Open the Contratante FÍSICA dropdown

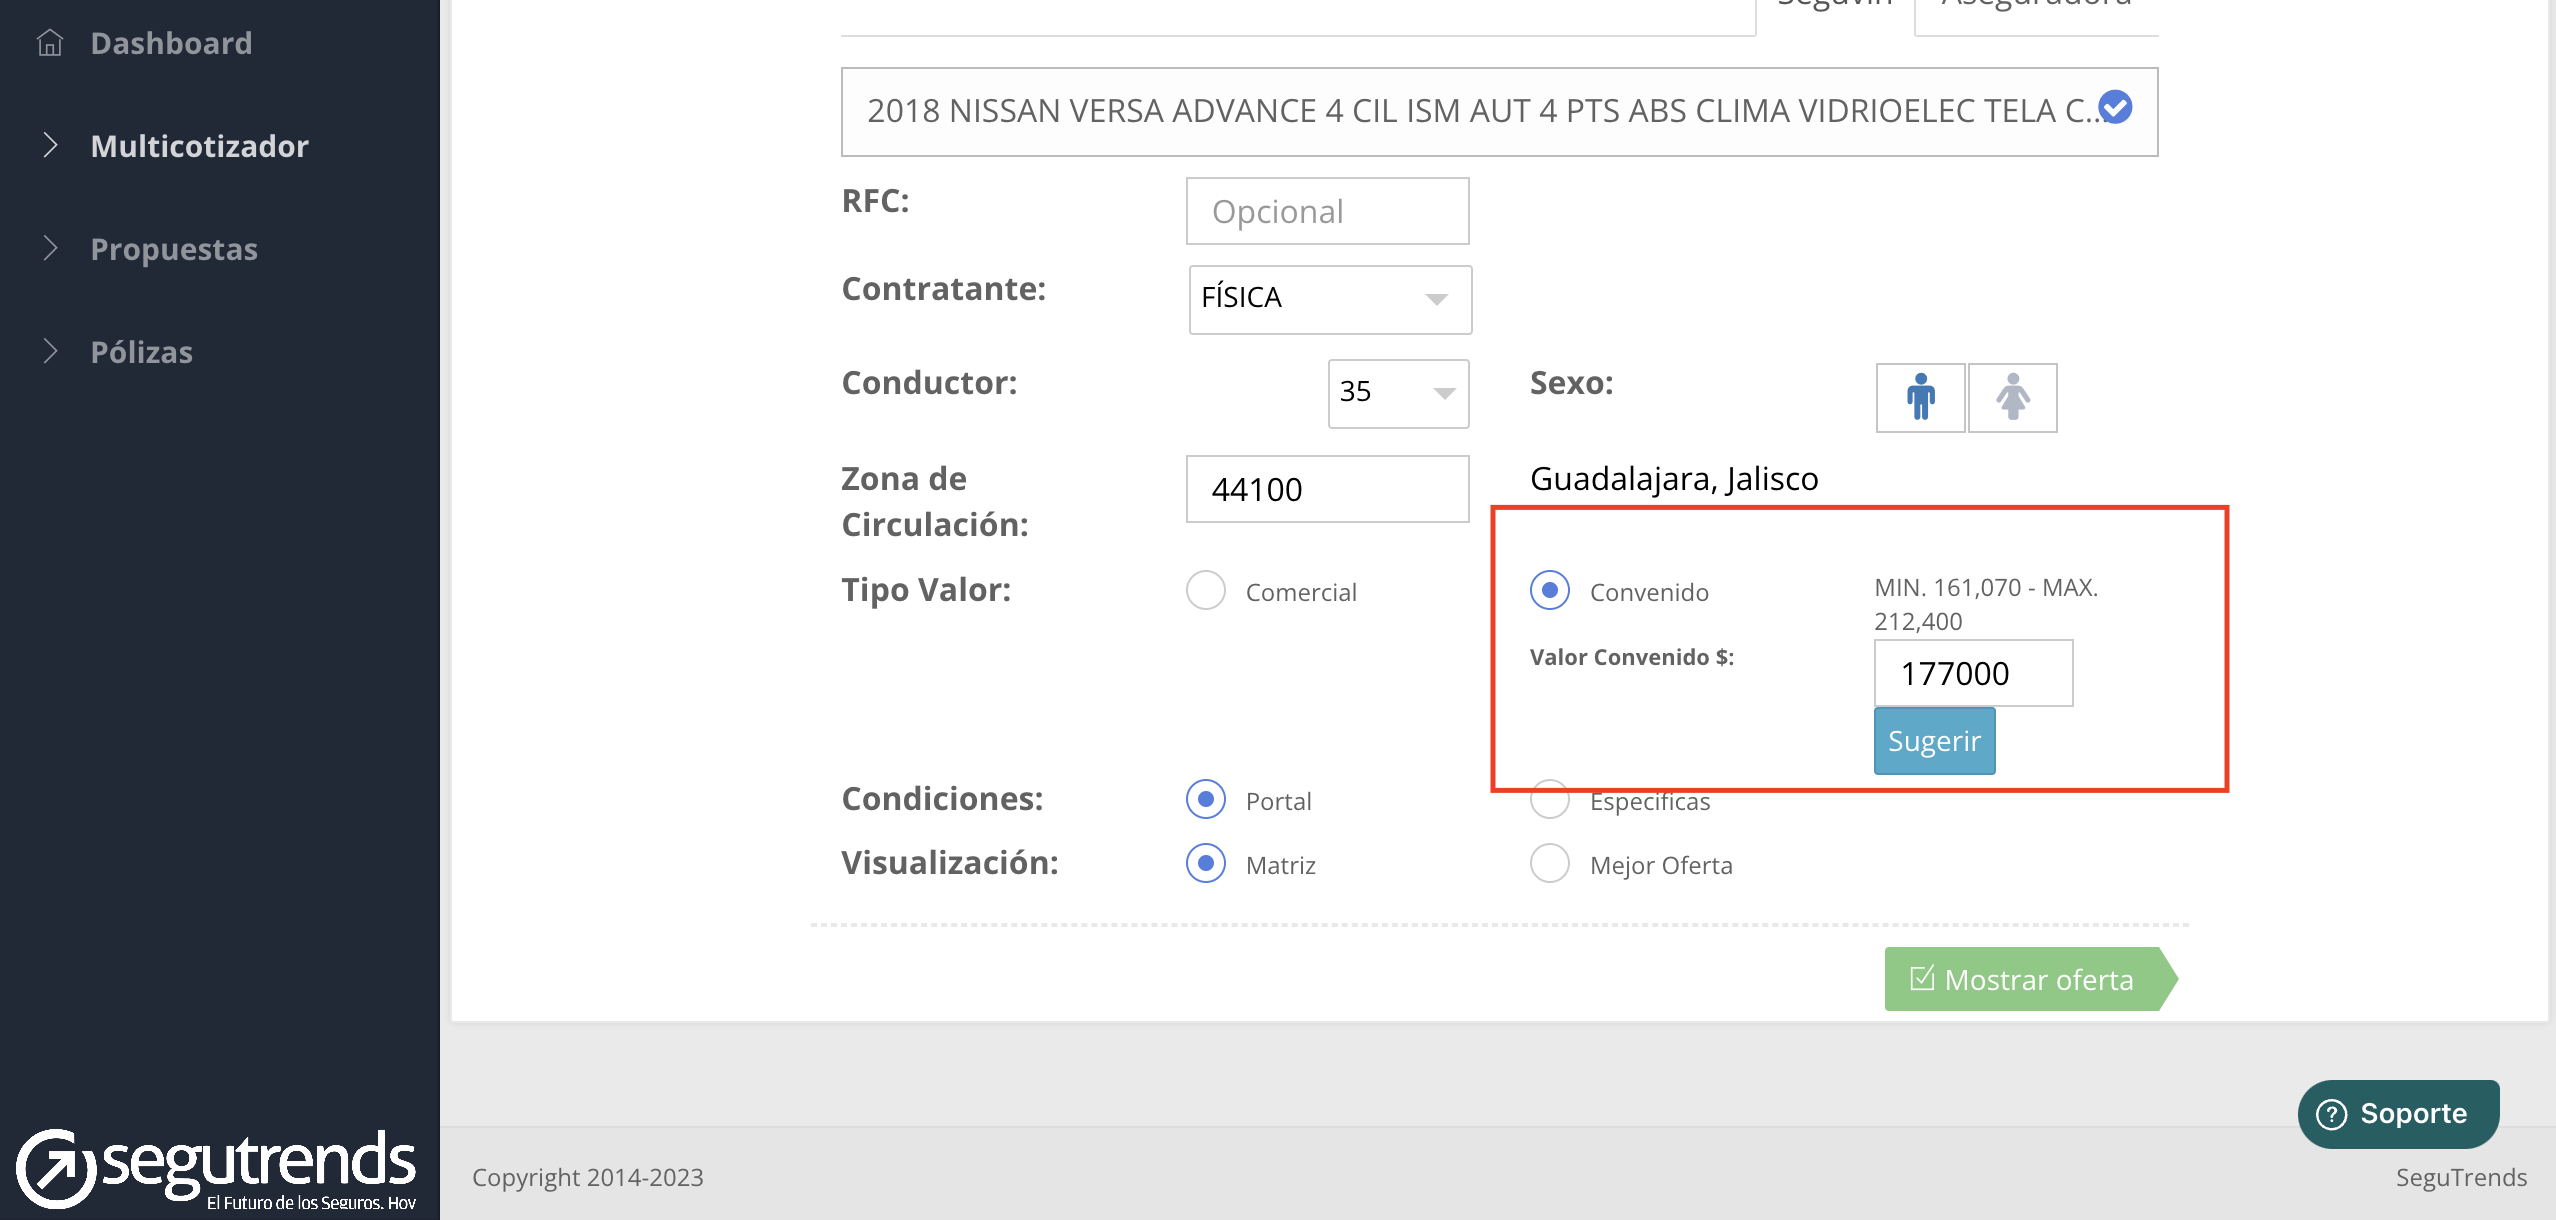1330,299
